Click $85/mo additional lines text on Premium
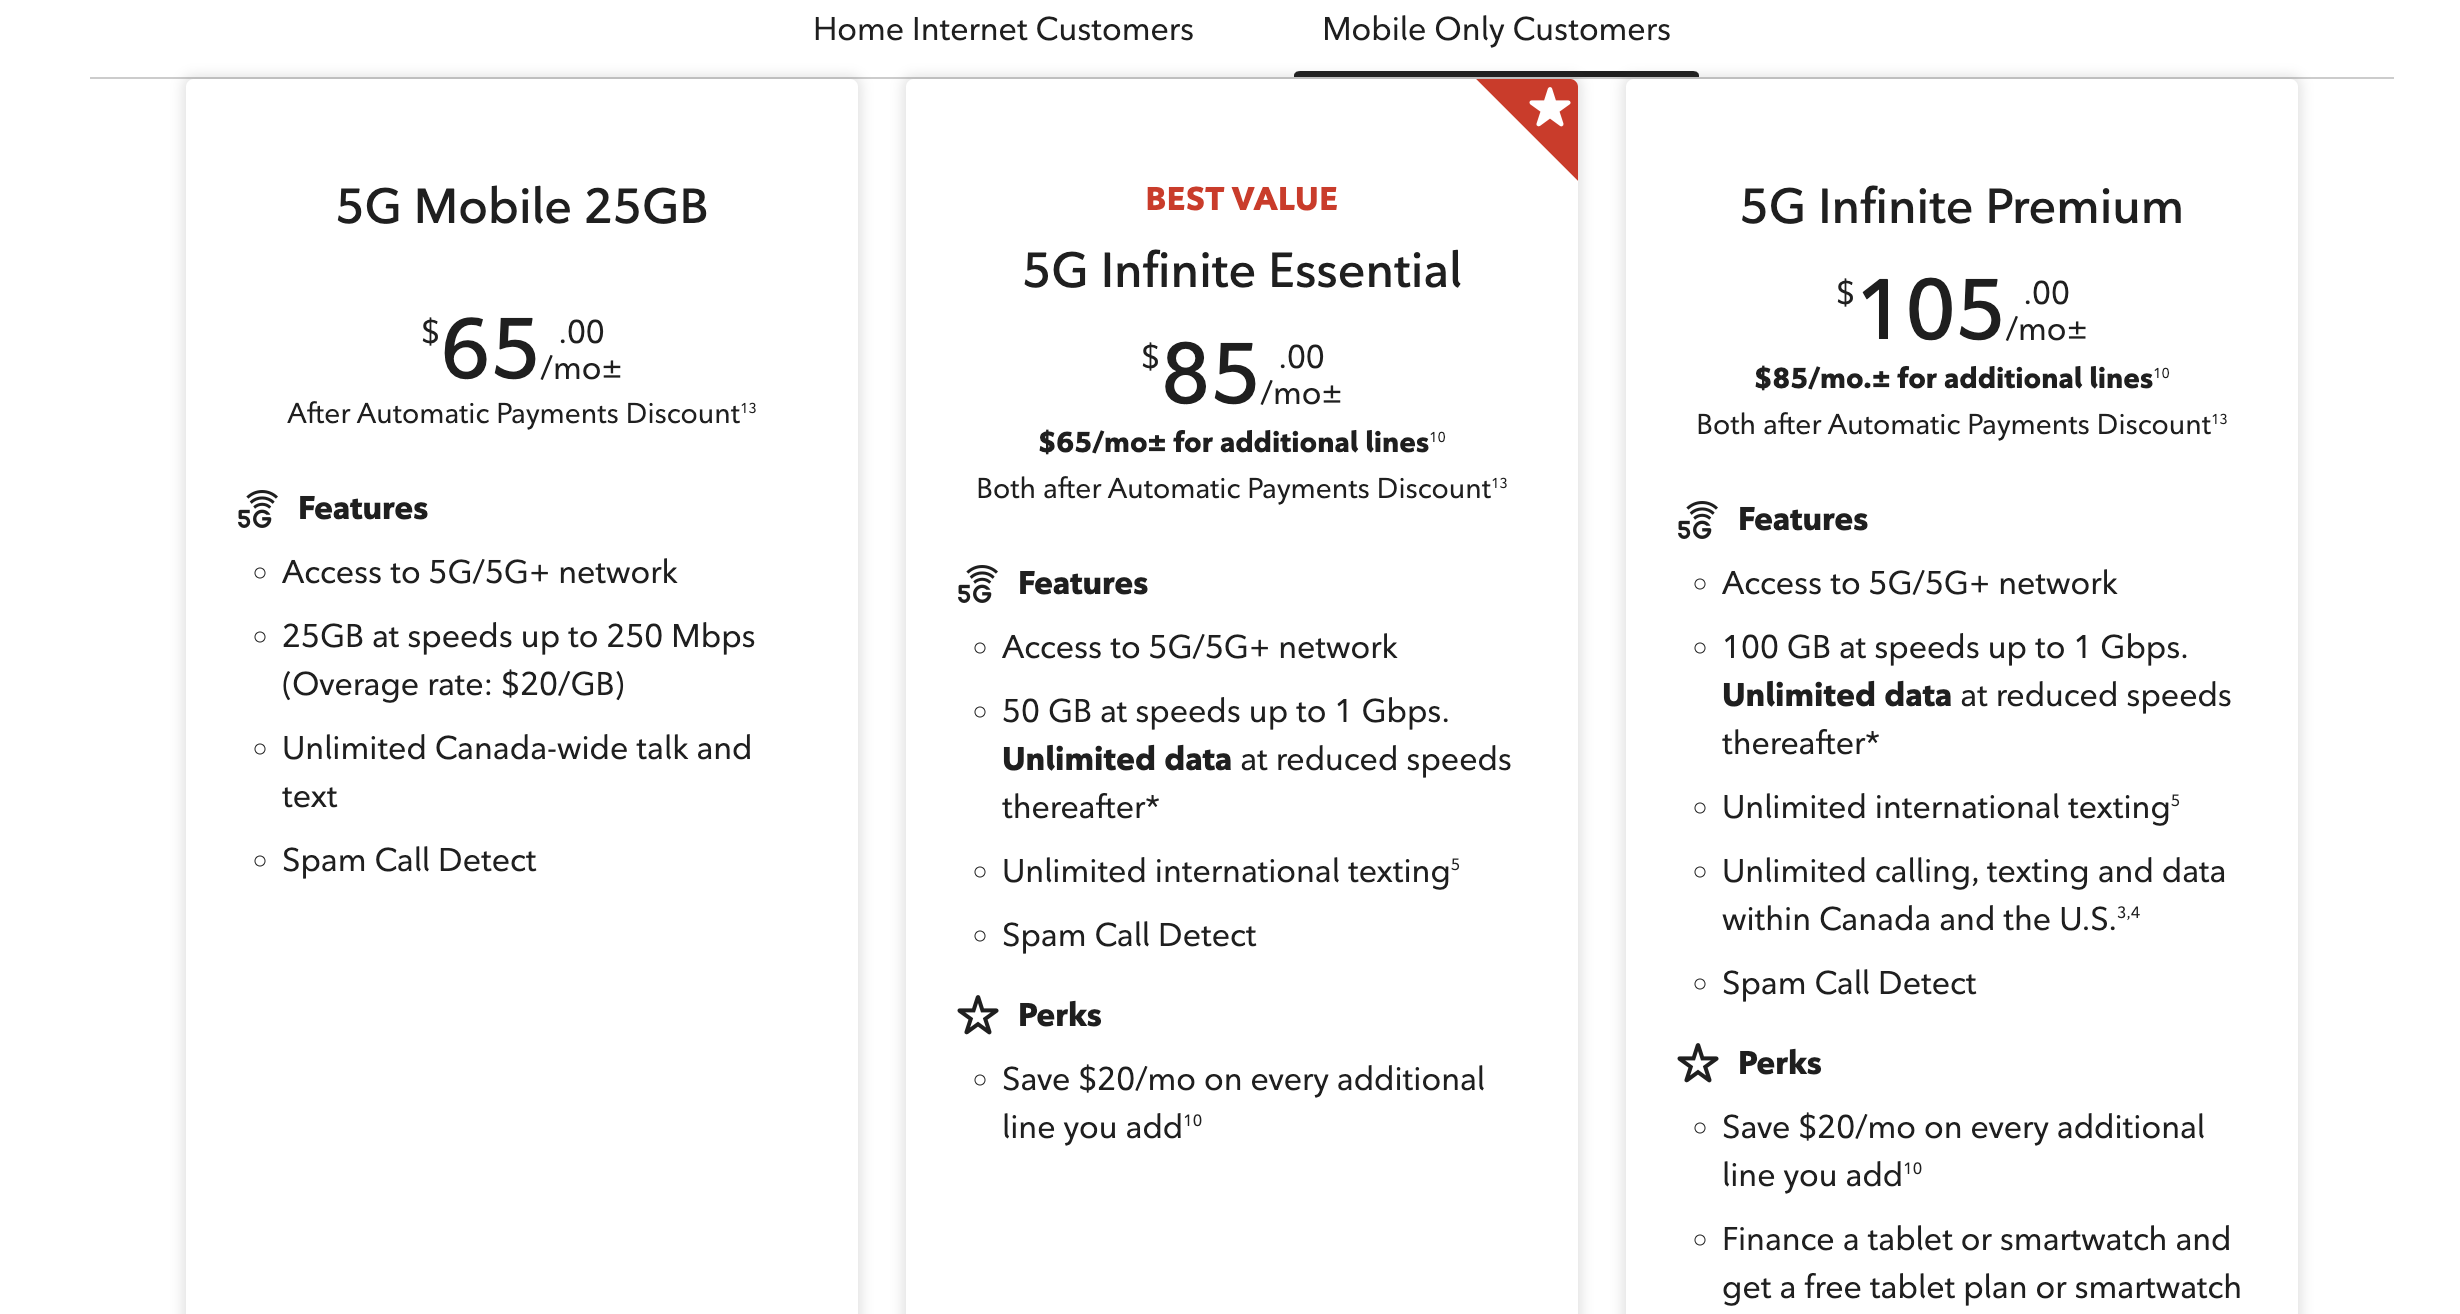2460x1314 pixels. point(1953,379)
